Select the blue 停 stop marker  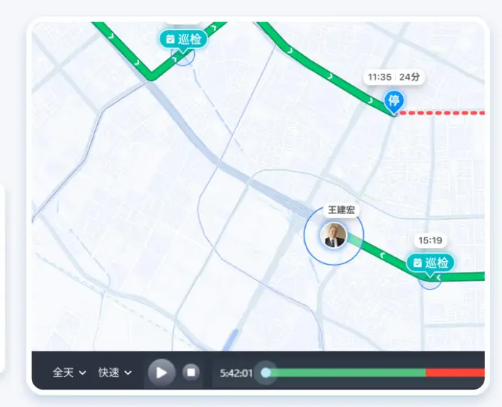pyautogui.click(x=394, y=102)
